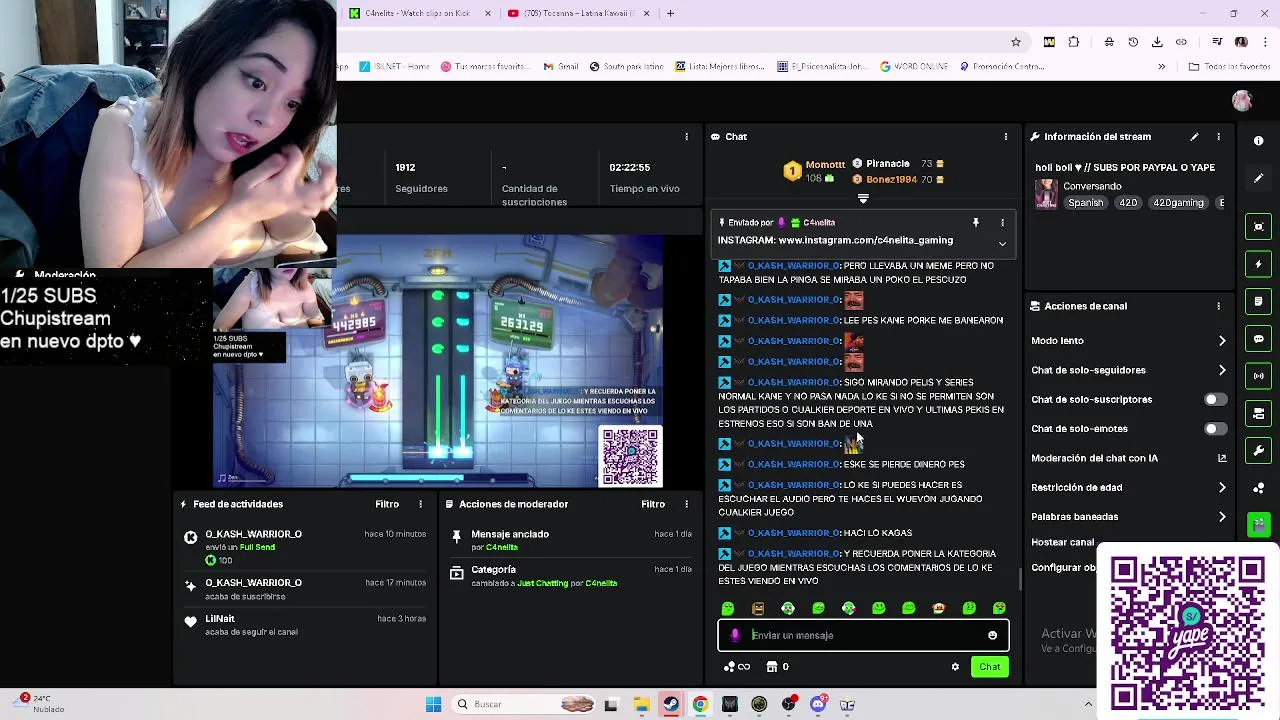Open the WORD ONLINE bookmark
Viewport: 1280px width, 720px height.
tap(914, 67)
